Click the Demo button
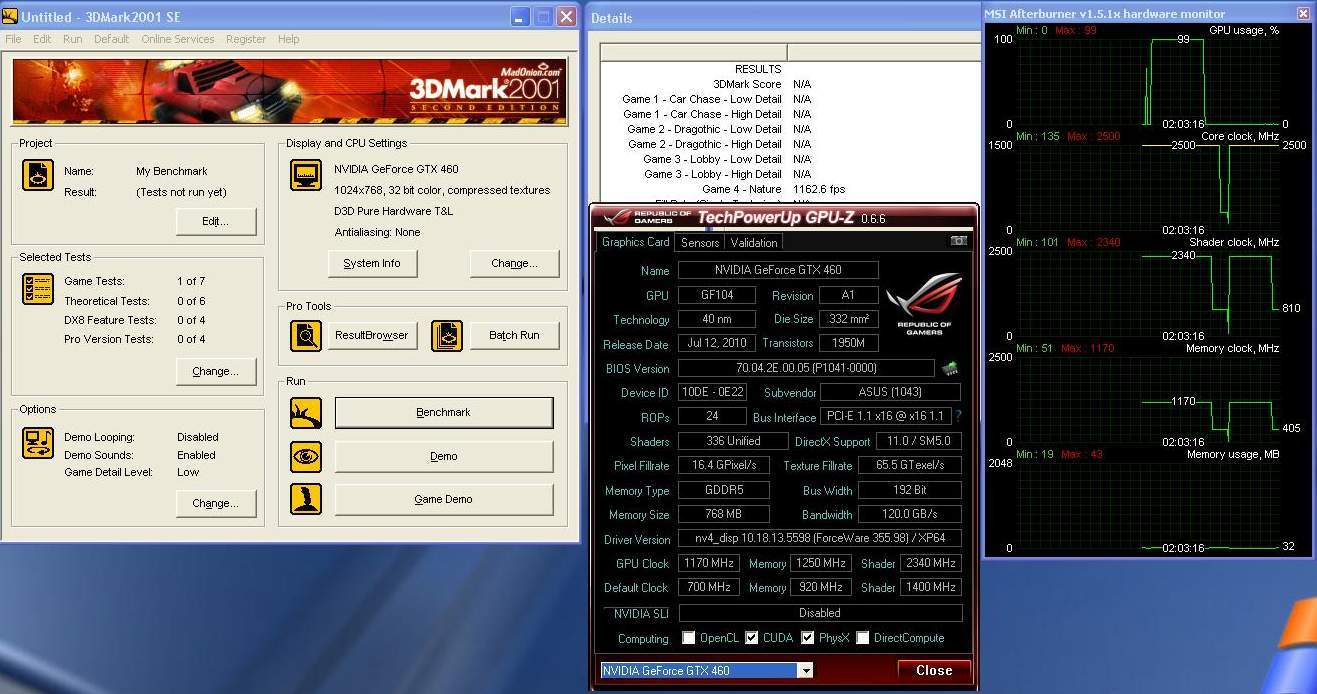The image size is (1317, 694). pos(443,456)
